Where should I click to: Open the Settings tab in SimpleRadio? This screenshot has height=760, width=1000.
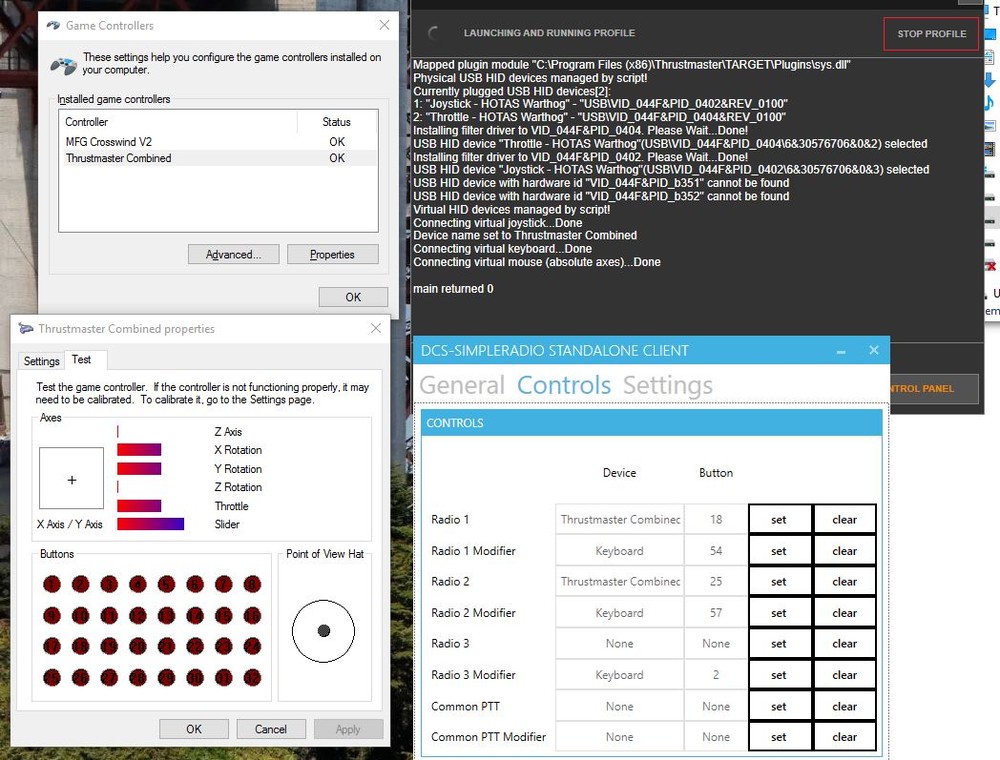click(x=668, y=385)
